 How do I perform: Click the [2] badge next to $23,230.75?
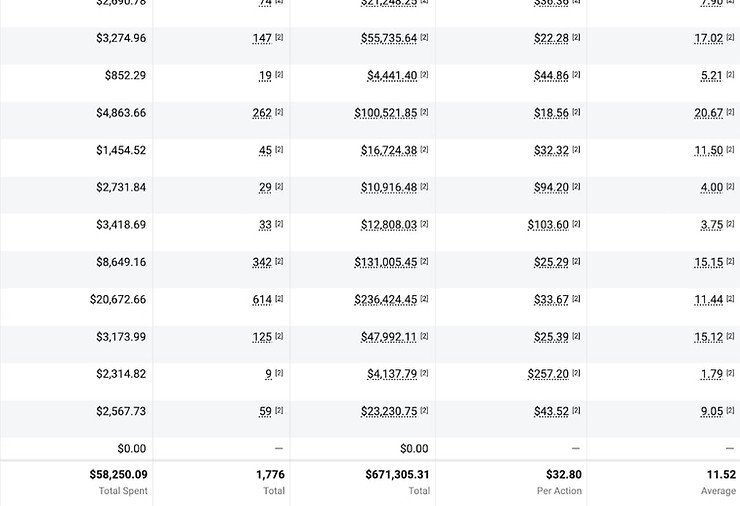(x=425, y=411)
